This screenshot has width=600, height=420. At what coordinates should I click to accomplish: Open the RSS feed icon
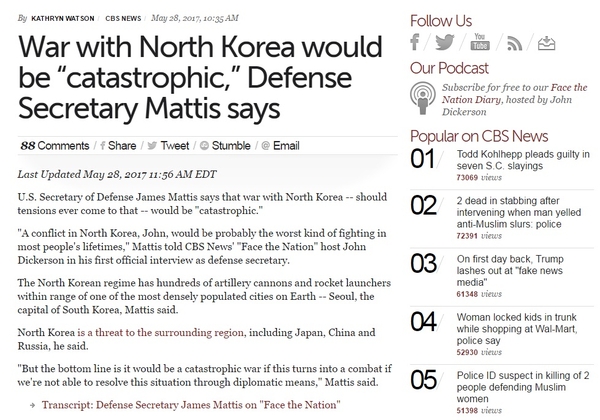point(514,43)
